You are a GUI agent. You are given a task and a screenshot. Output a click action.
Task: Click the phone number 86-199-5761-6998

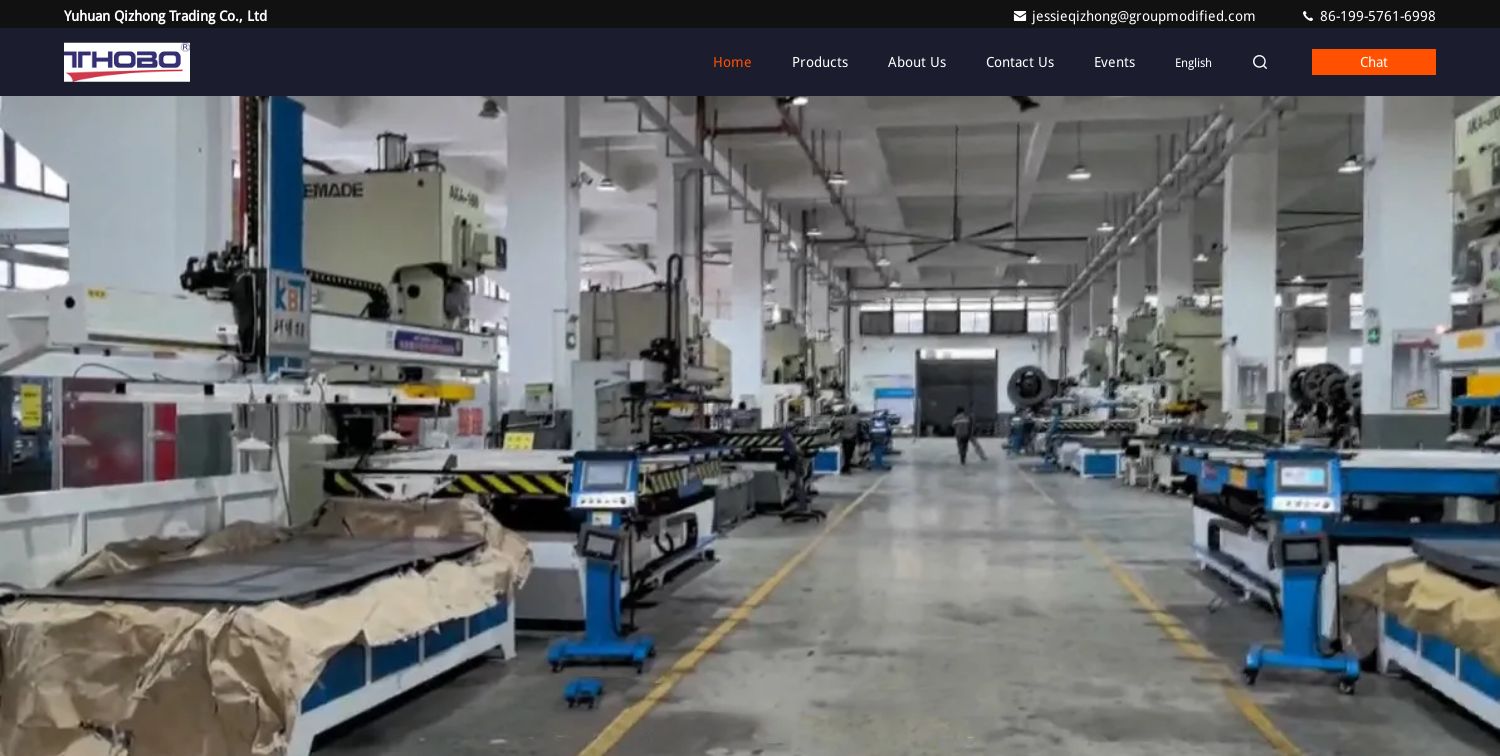1377,15
